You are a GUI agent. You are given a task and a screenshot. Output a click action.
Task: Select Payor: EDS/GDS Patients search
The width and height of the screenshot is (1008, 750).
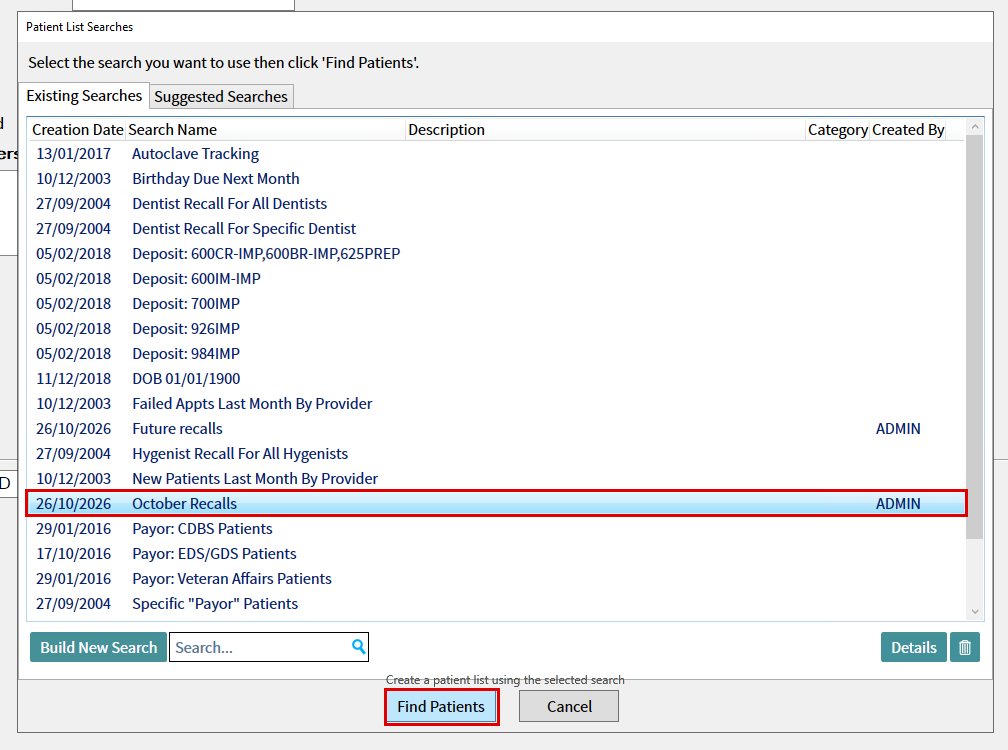coord(496,555)
